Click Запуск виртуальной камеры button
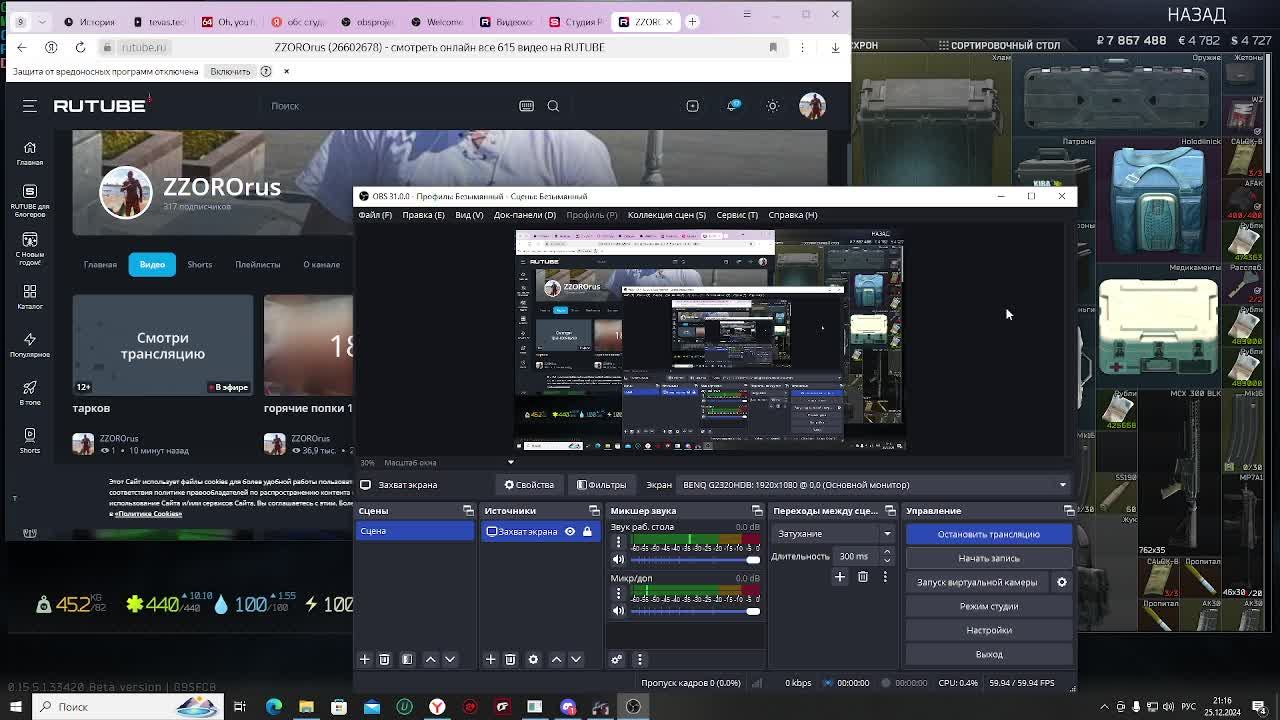This screenshot has height=720, width=1280. 977,582
